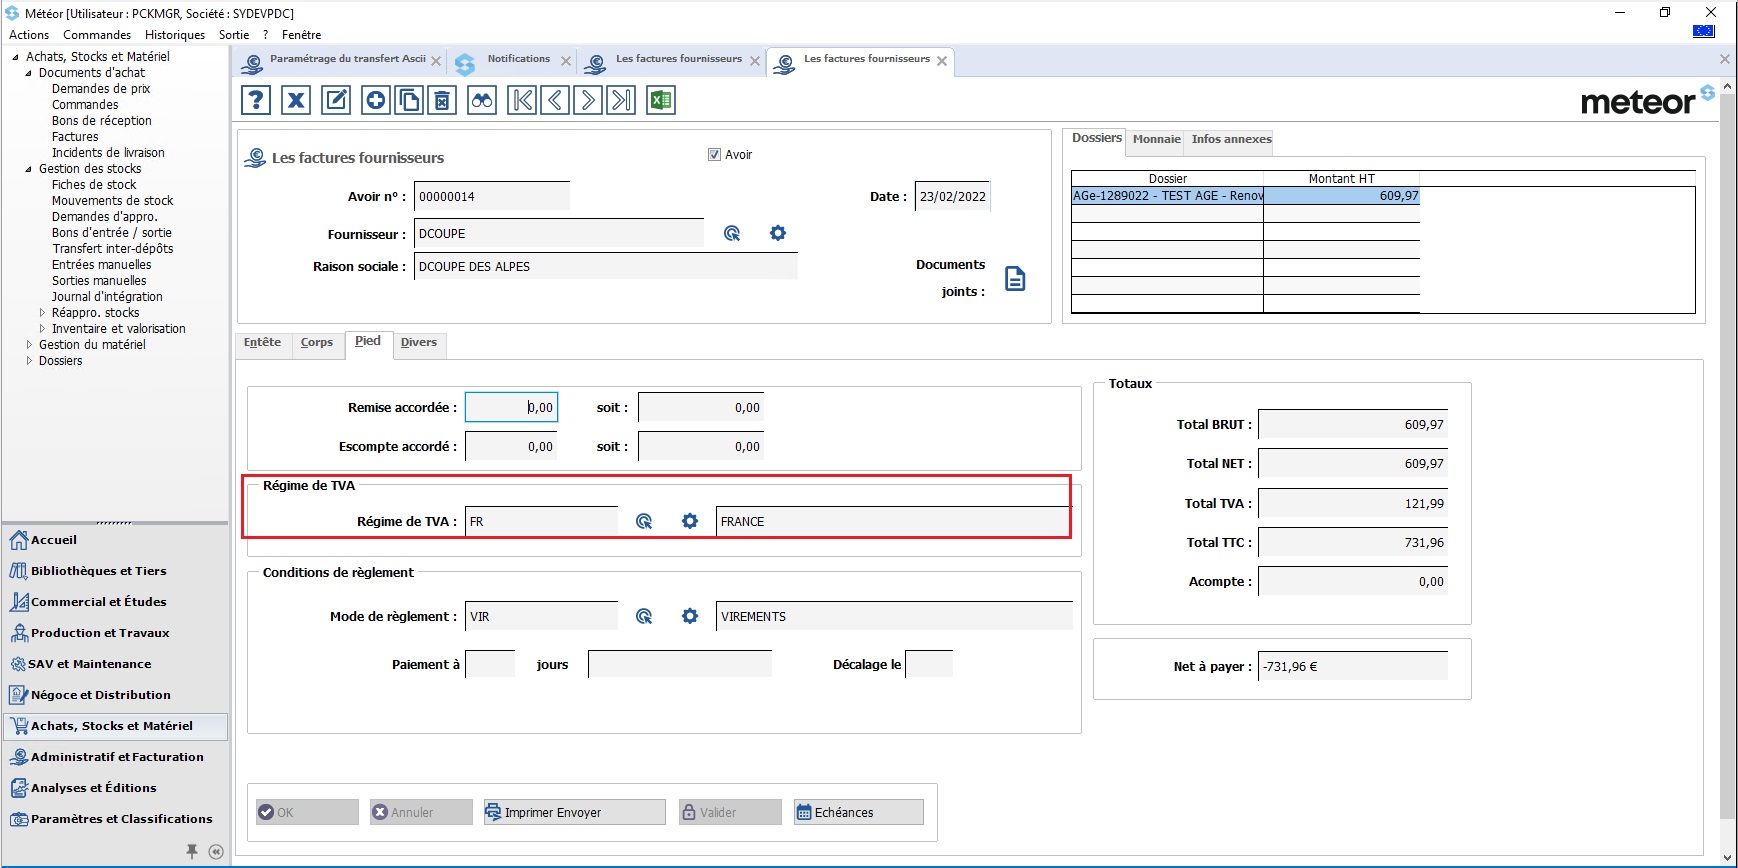Screen dimensions: 1738x868
Task: Switch to the Corps tab
Action: click(x=316, y=342)
